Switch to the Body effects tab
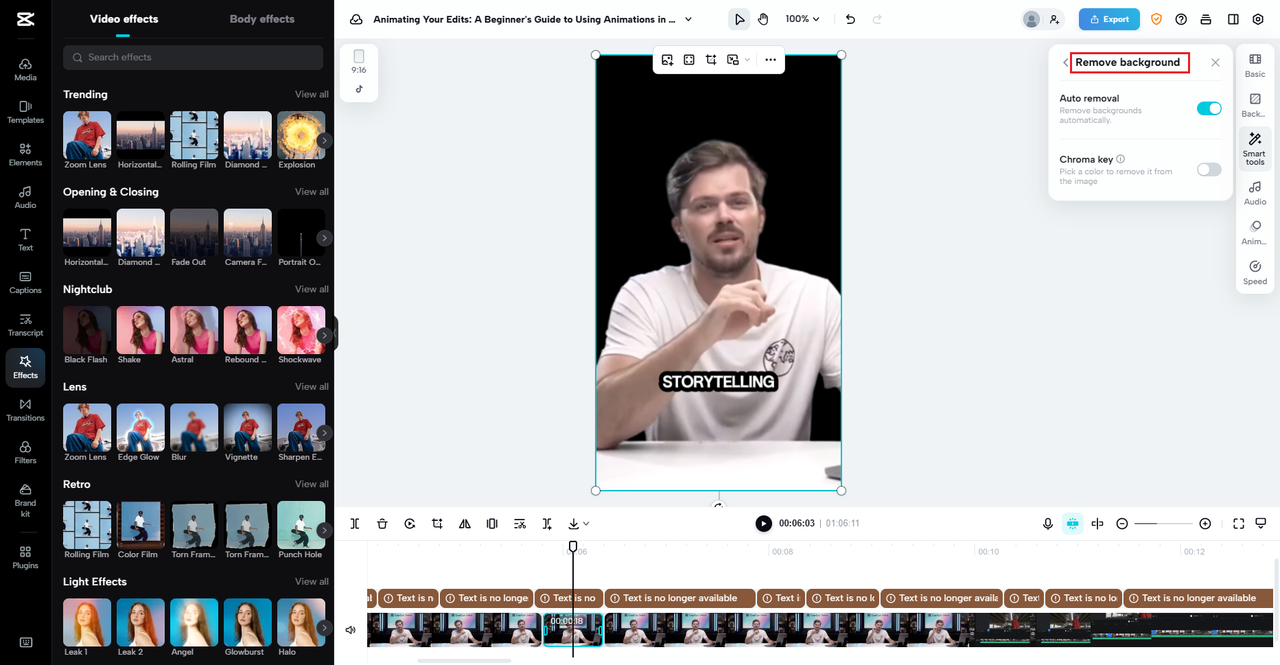The image size is (1280, 665). (260, 18)
